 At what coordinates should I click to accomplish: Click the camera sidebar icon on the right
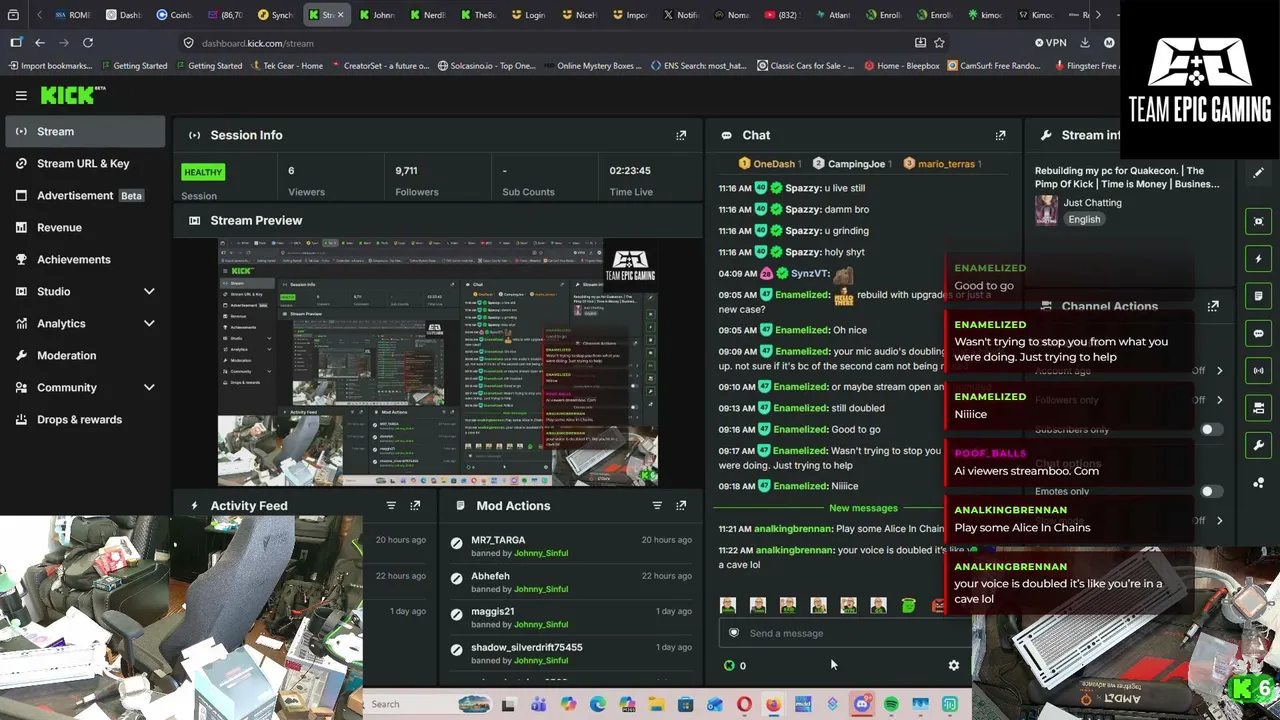(1259, 408)
